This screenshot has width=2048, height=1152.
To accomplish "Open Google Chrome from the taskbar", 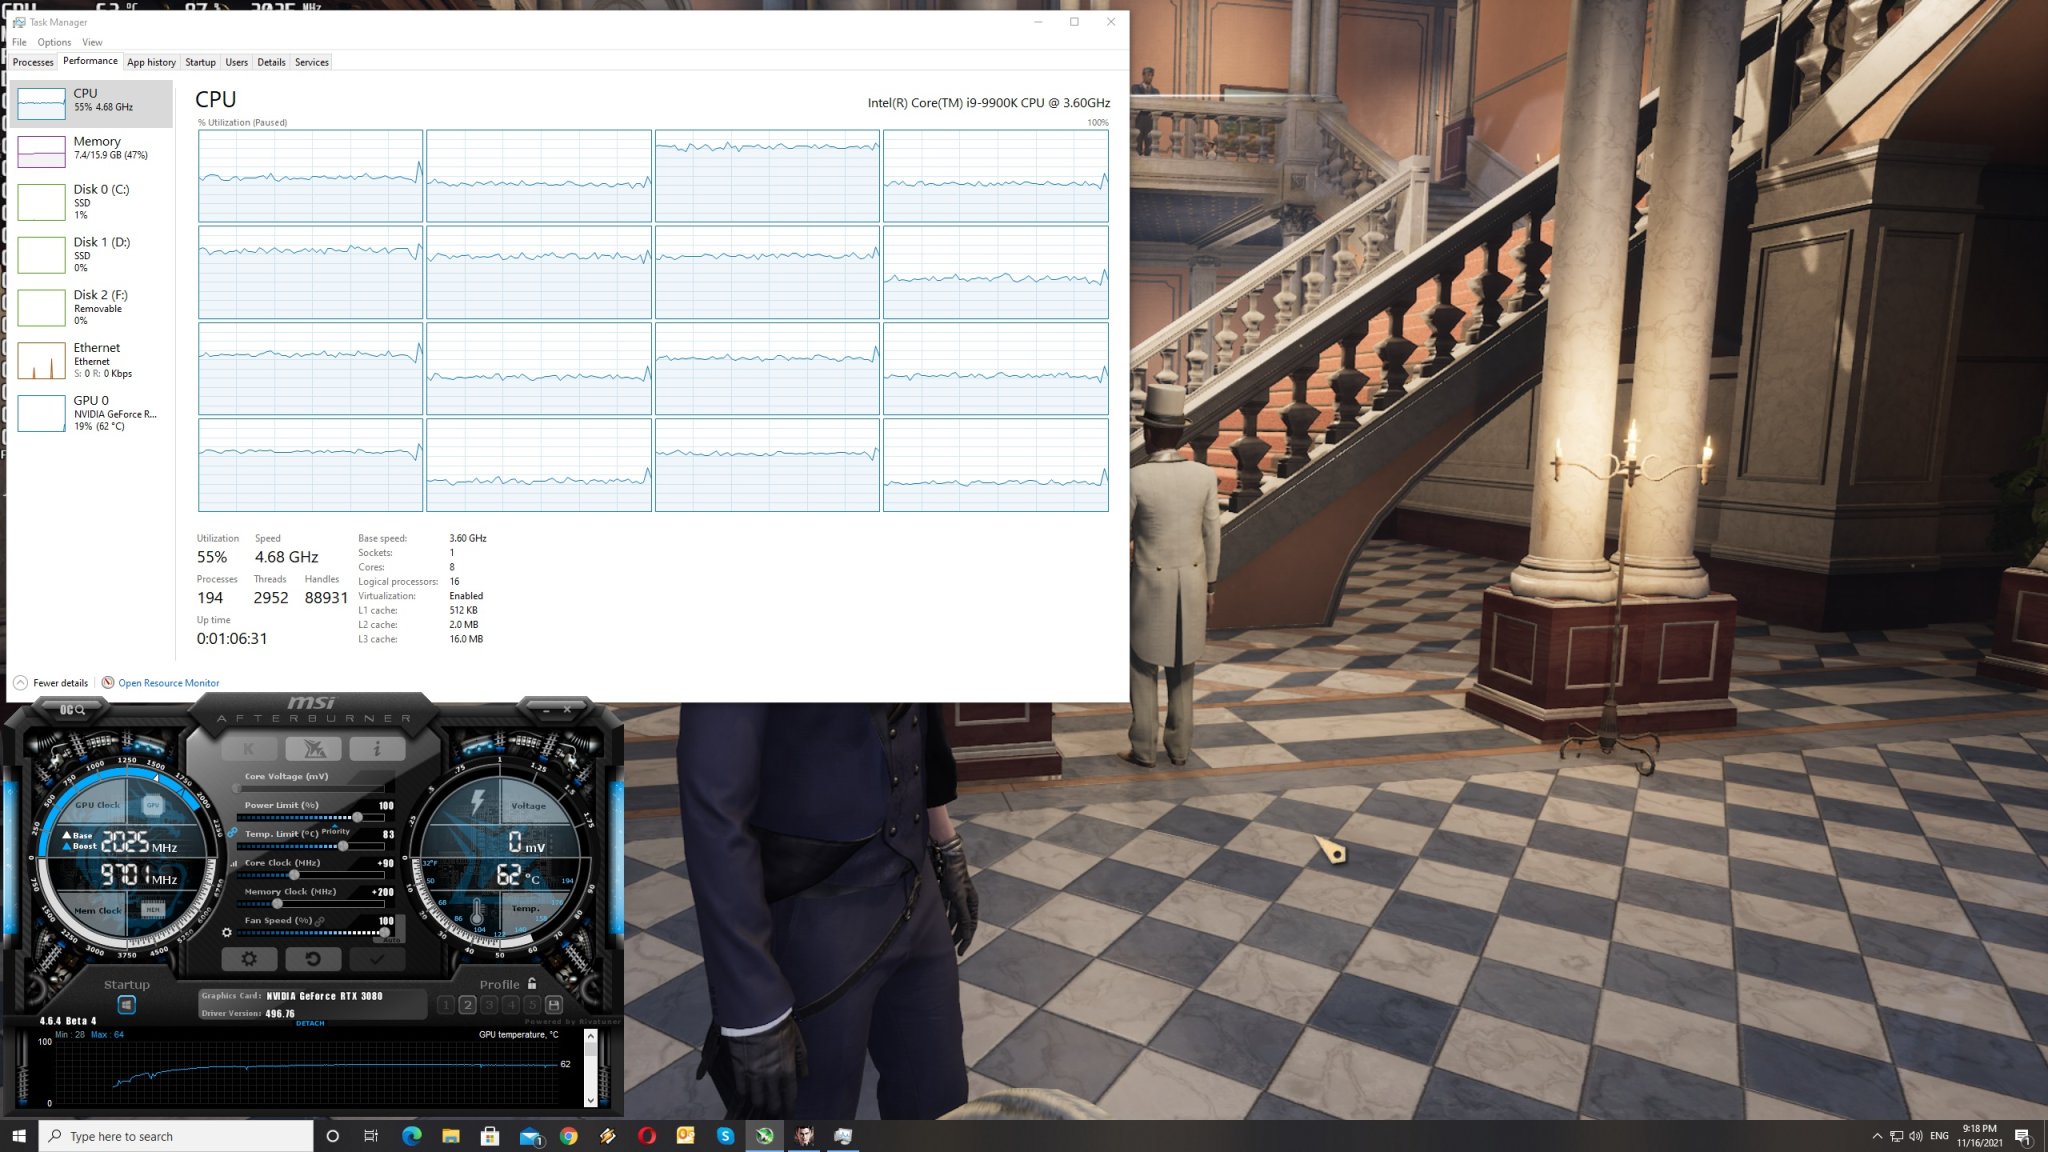I will 569,1136.
